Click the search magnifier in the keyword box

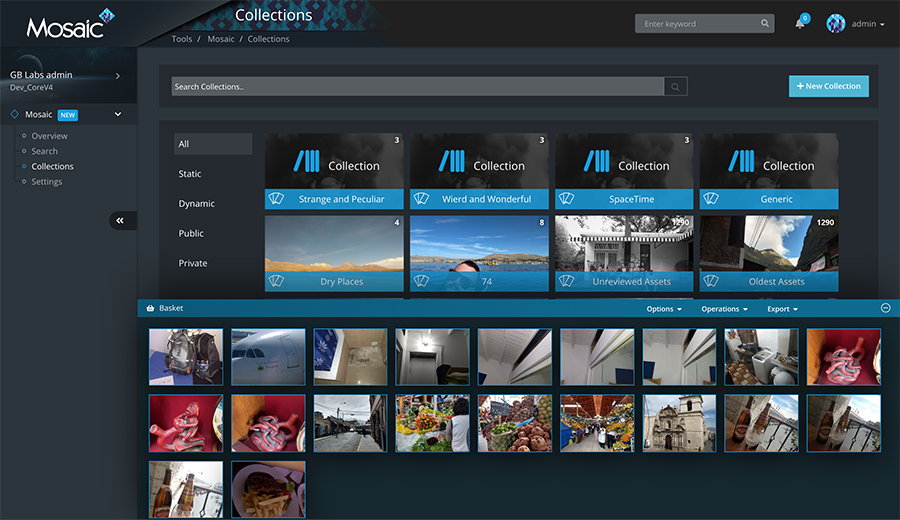pos(765,24)
